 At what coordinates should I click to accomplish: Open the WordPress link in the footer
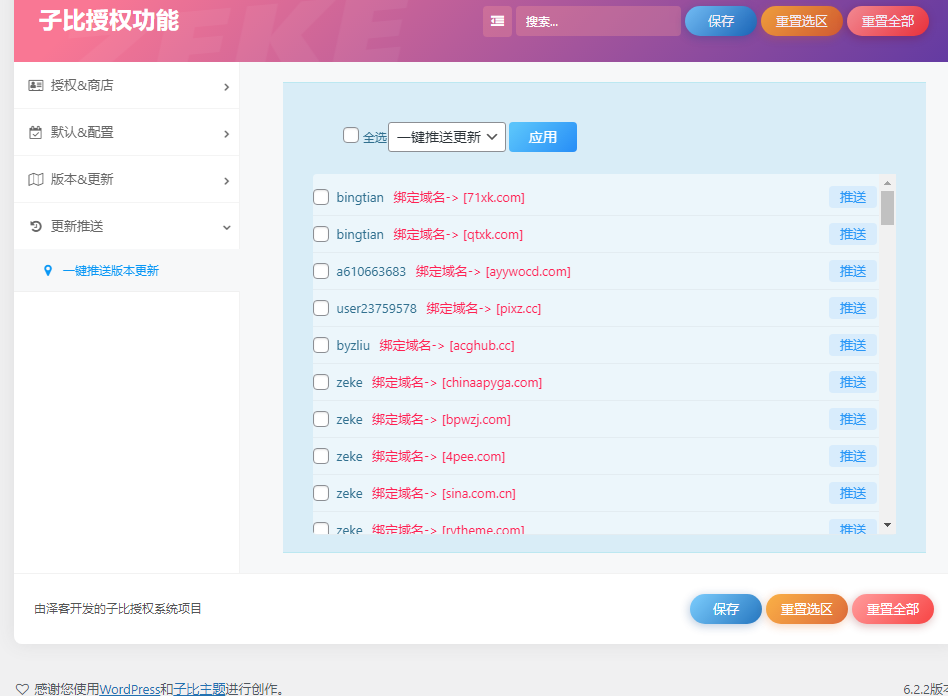(129, 688)
